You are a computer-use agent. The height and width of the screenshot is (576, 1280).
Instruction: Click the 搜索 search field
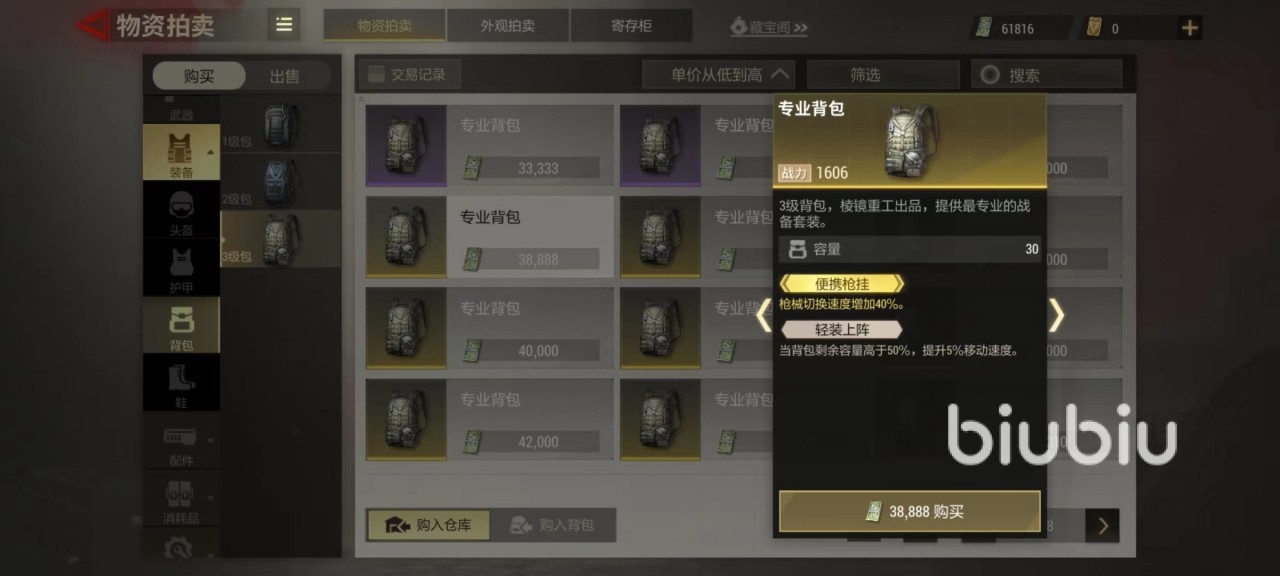pyautogui.click(x=1047, y=75)
